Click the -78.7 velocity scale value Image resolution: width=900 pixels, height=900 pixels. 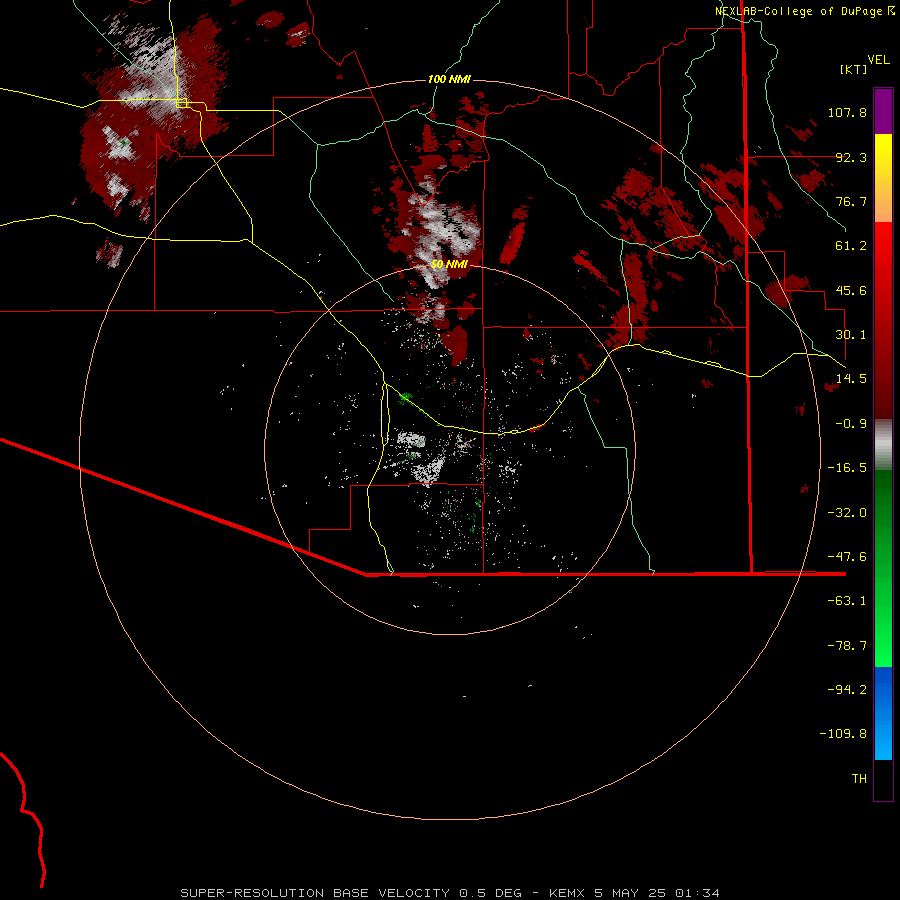[x=847, y=646]
